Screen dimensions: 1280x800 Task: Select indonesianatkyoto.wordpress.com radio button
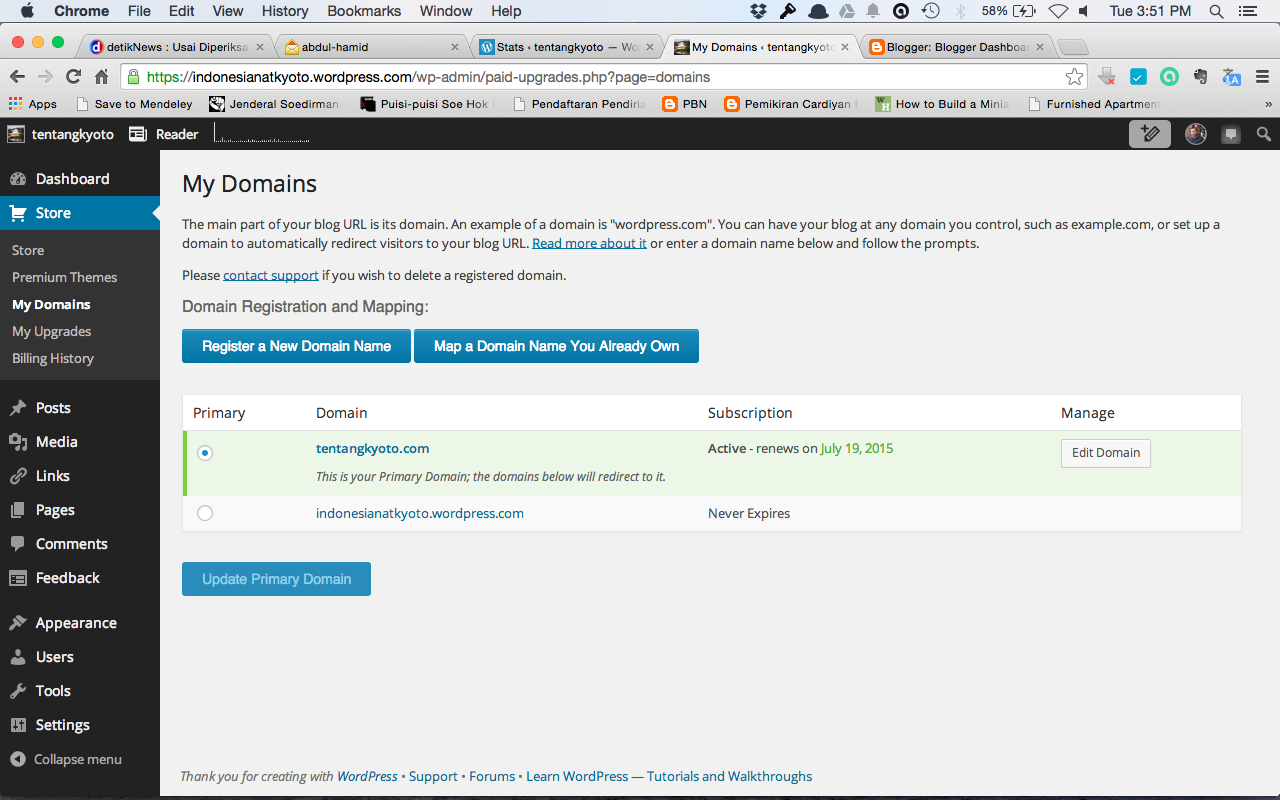point(205,513)
